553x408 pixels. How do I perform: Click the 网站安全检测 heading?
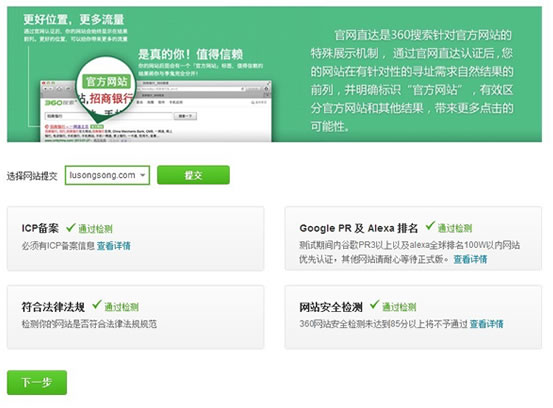coord(331,307)
